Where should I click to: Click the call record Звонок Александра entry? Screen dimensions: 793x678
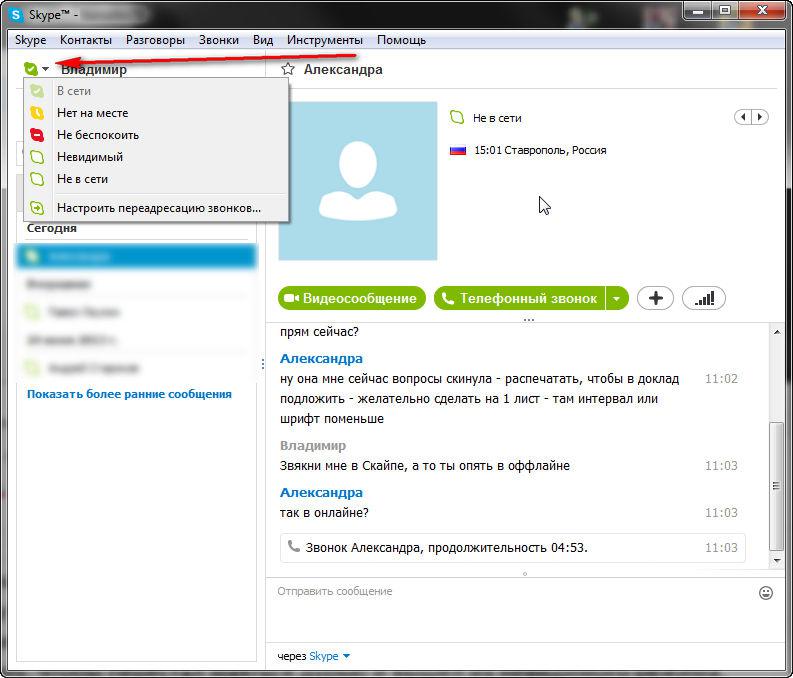point(513,548)
